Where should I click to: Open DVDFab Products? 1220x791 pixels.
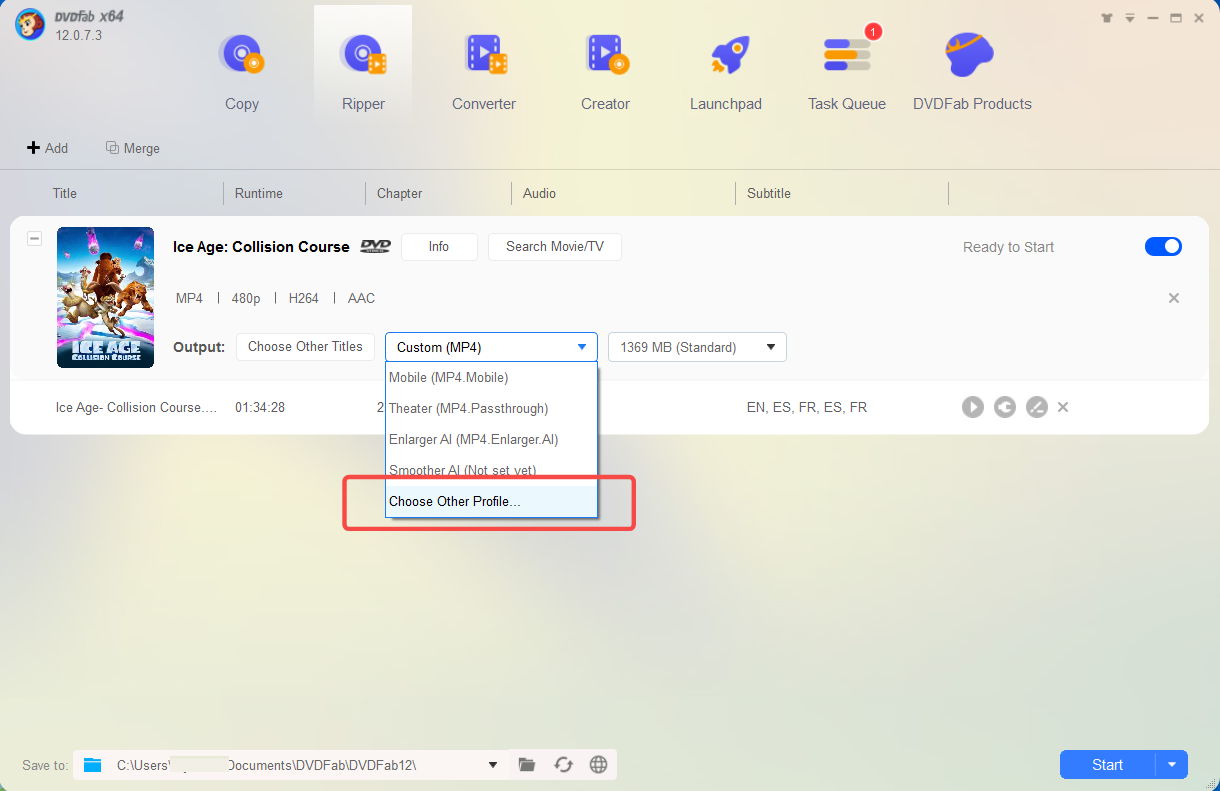click(971, 71)
